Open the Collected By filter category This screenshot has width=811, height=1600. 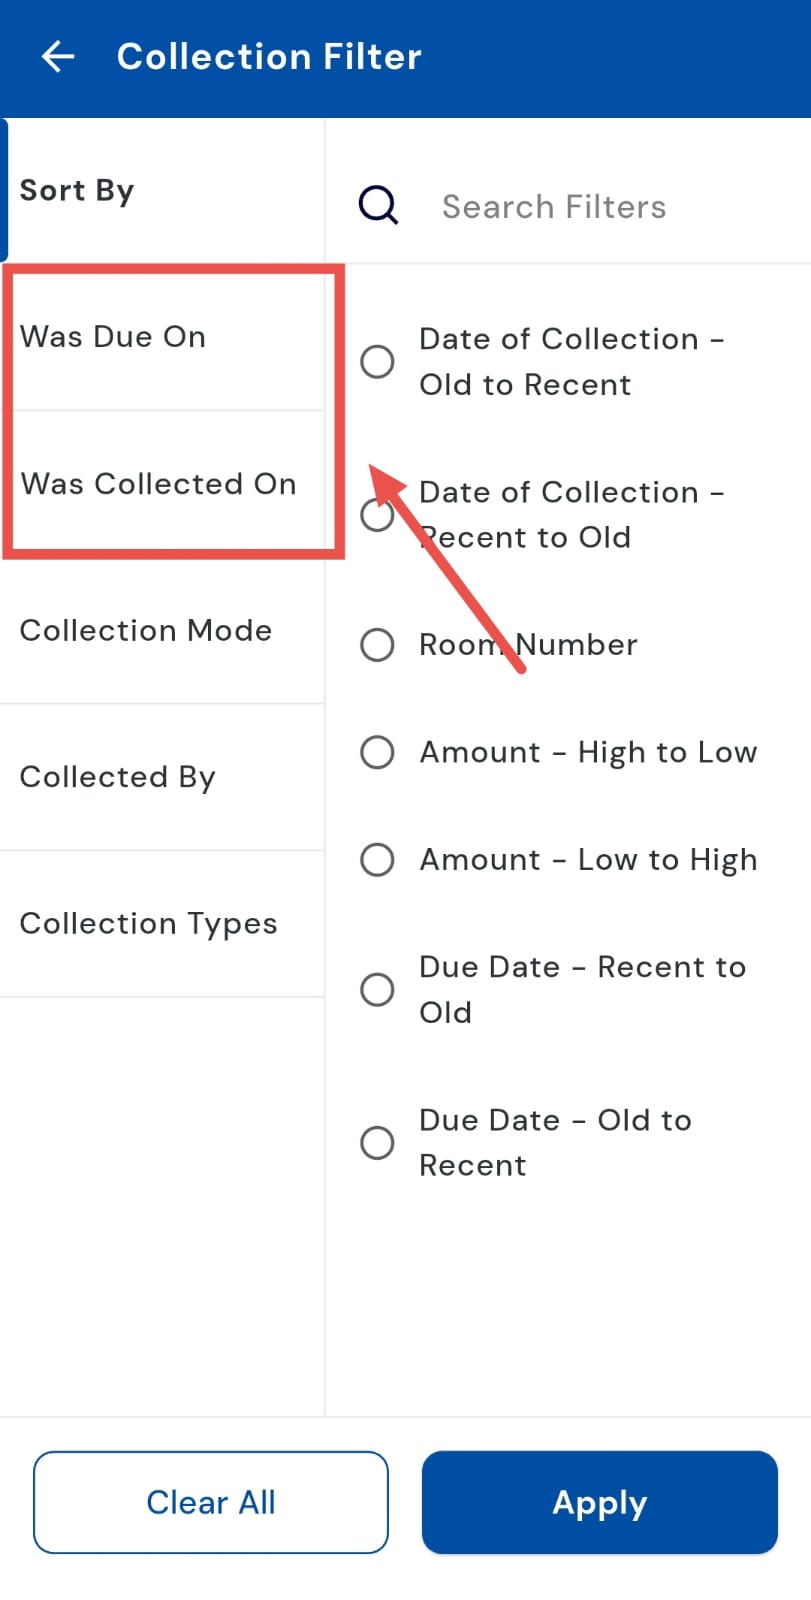pos(117,777)
